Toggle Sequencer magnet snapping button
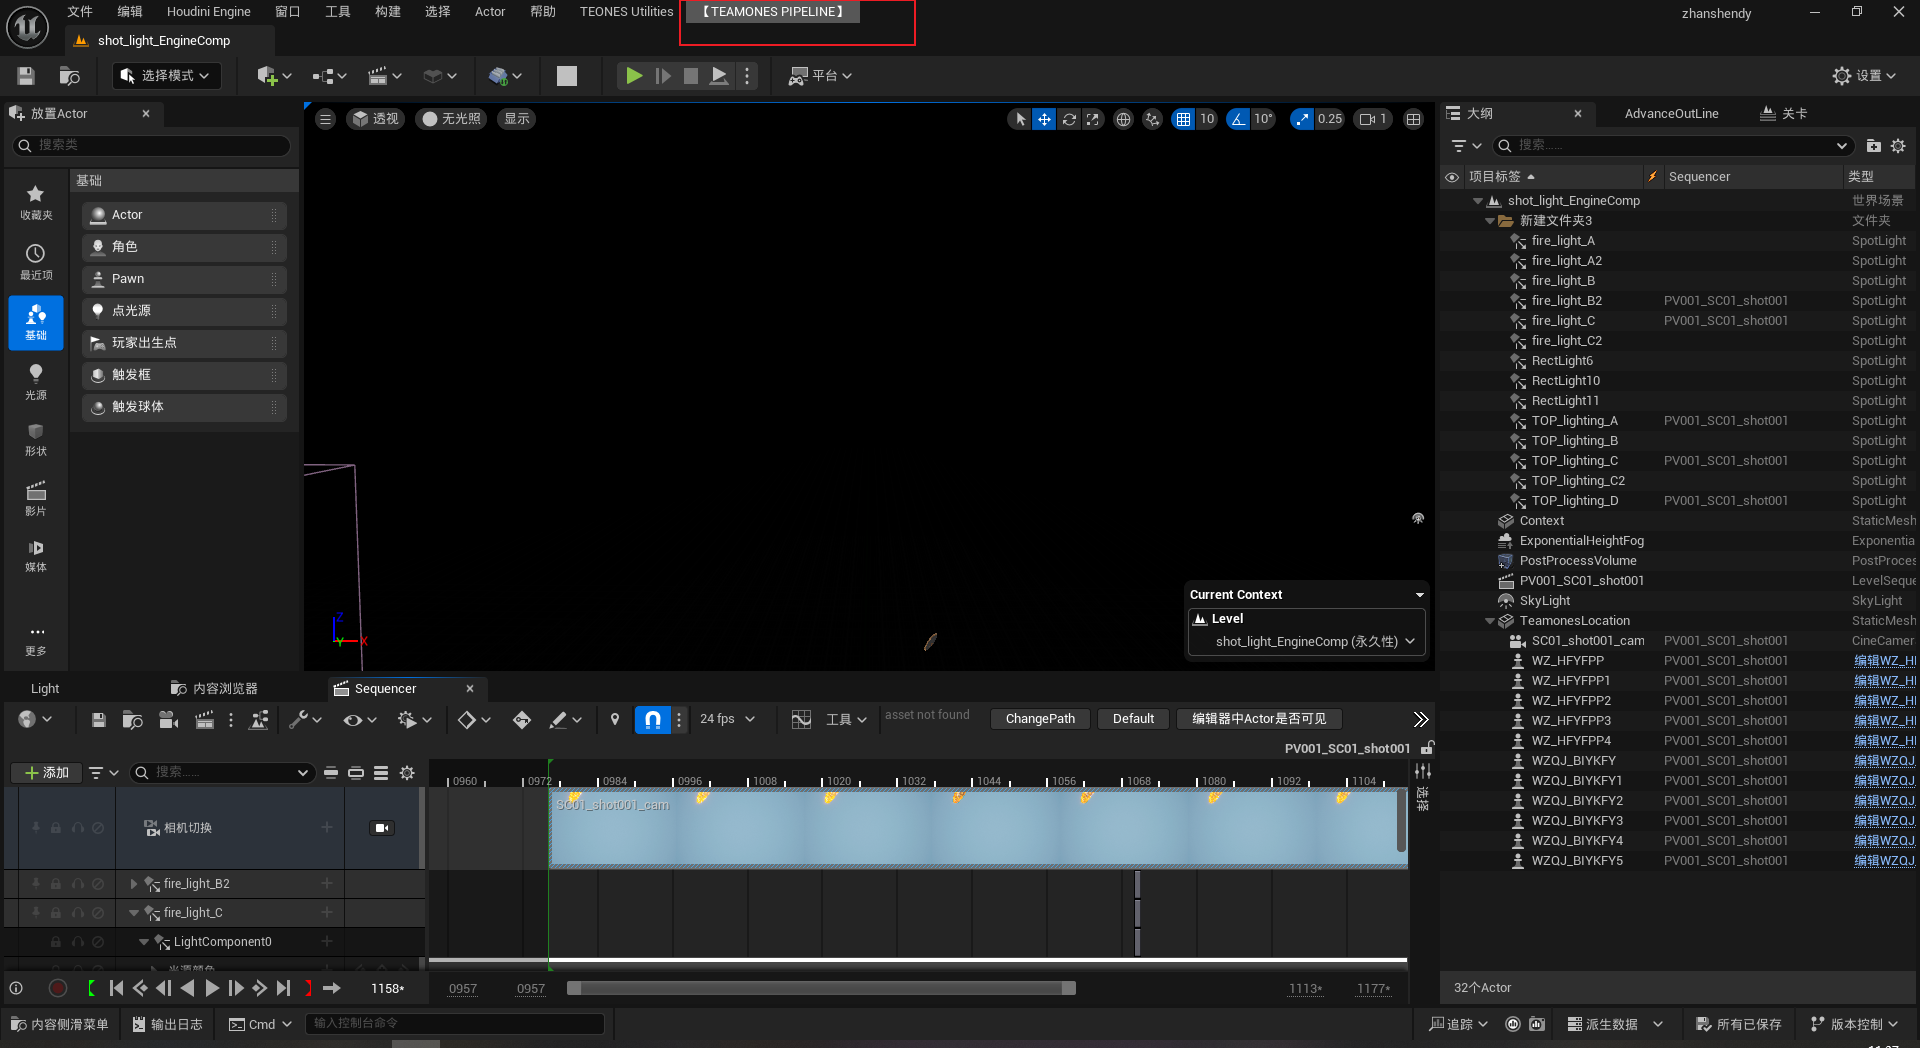 point(652,719)
